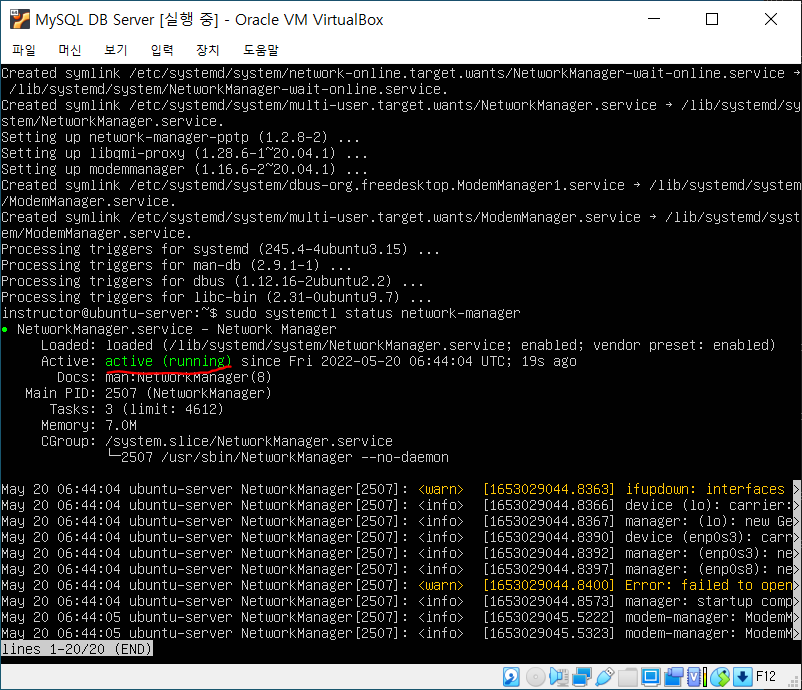Click the optical disc drive status icon
The width and height of the screenshot is (802, 690).
coord(535,677)
